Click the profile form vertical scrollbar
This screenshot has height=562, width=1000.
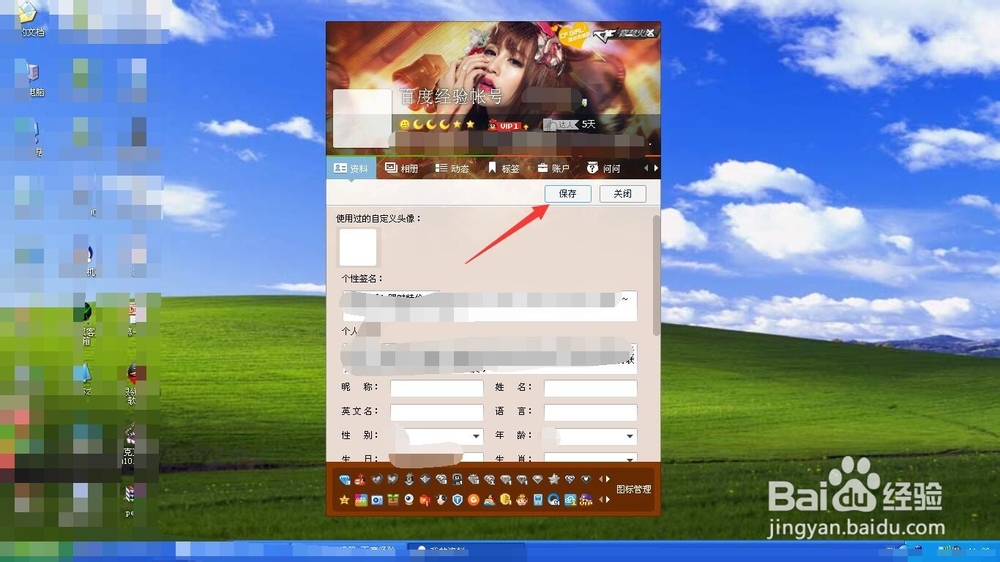coord(656,276)
